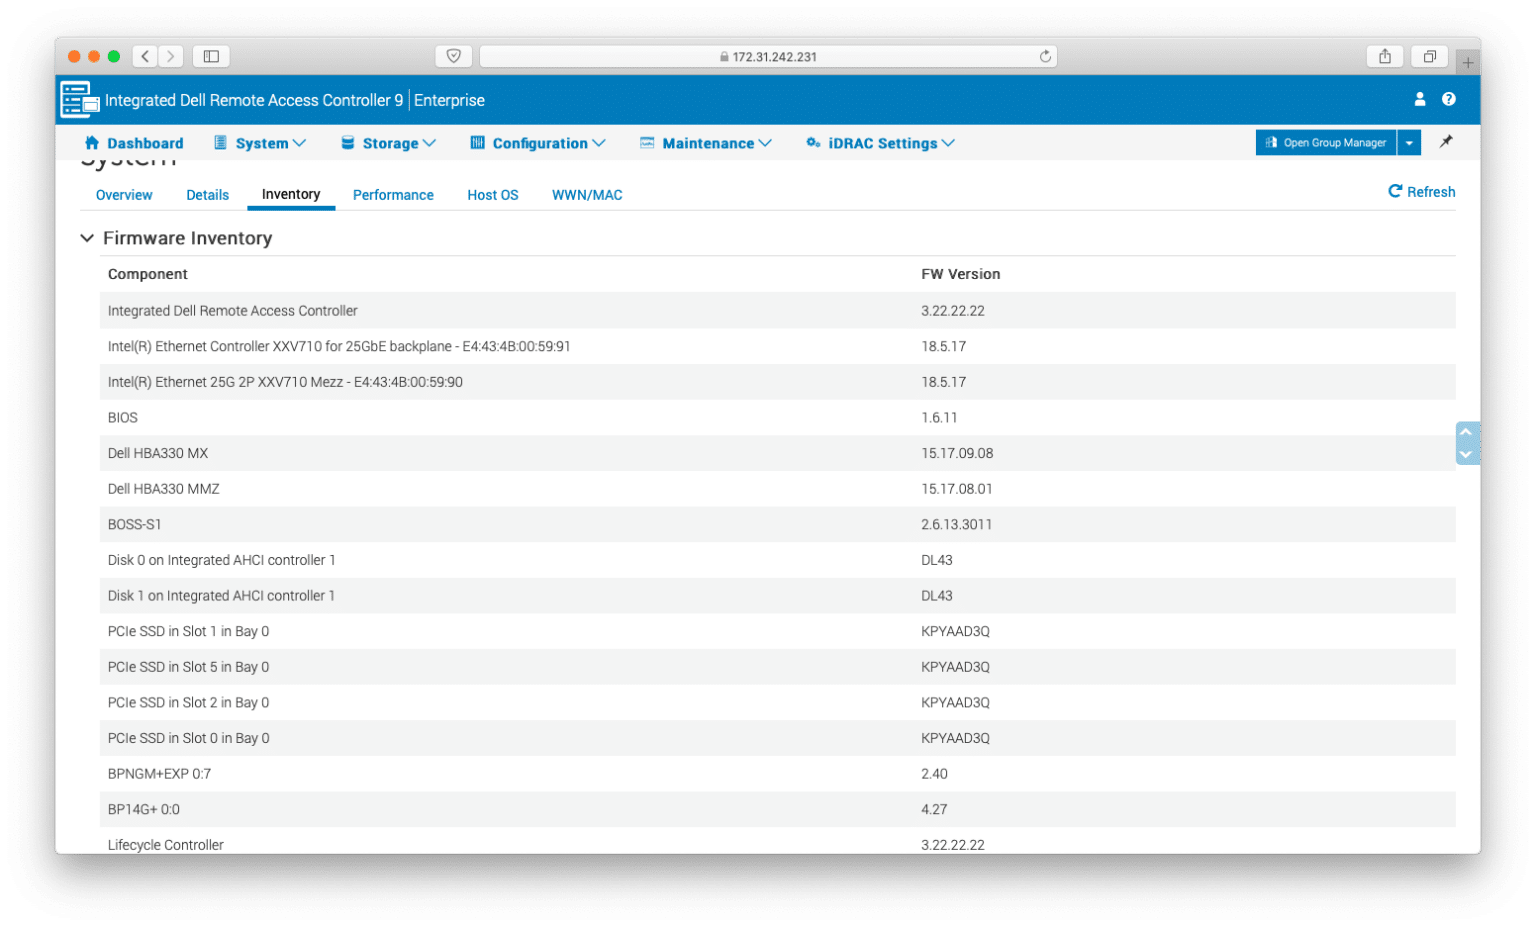
Task: Select PCIe SSD in Slot 0 row
Action: click(x=778, y=738)
